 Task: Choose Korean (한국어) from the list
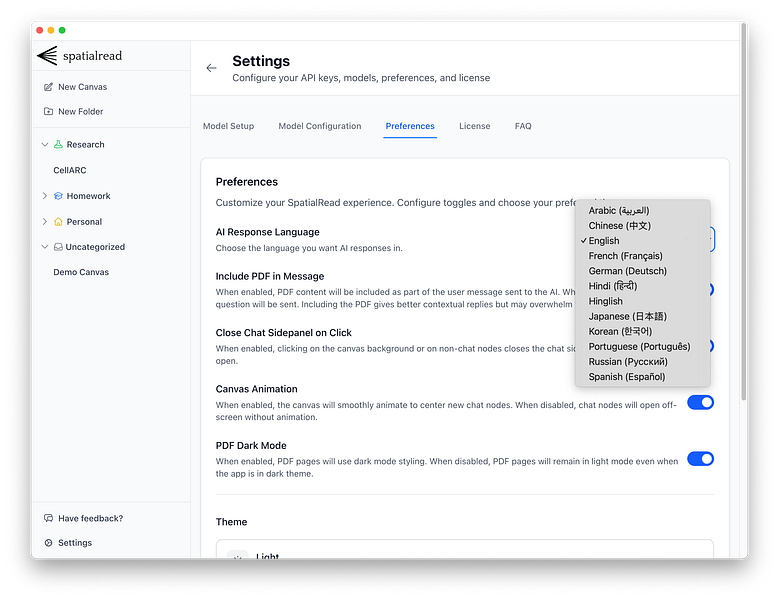[x=642, y=331]
